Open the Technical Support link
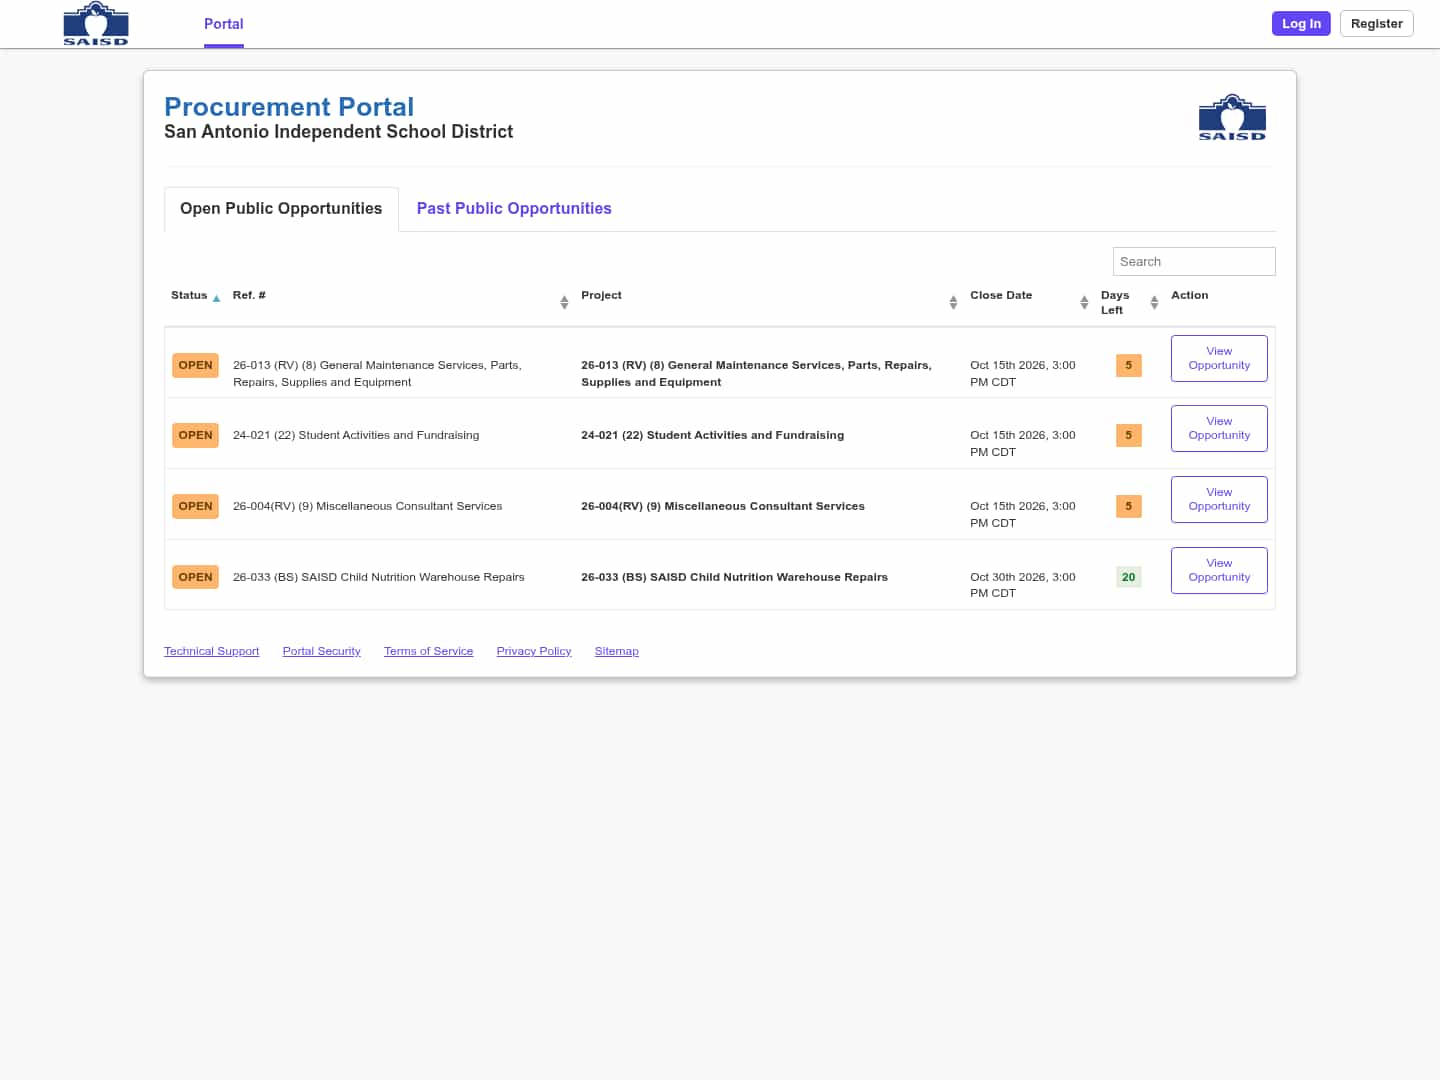1440x1080 pixels. (211, 651)
